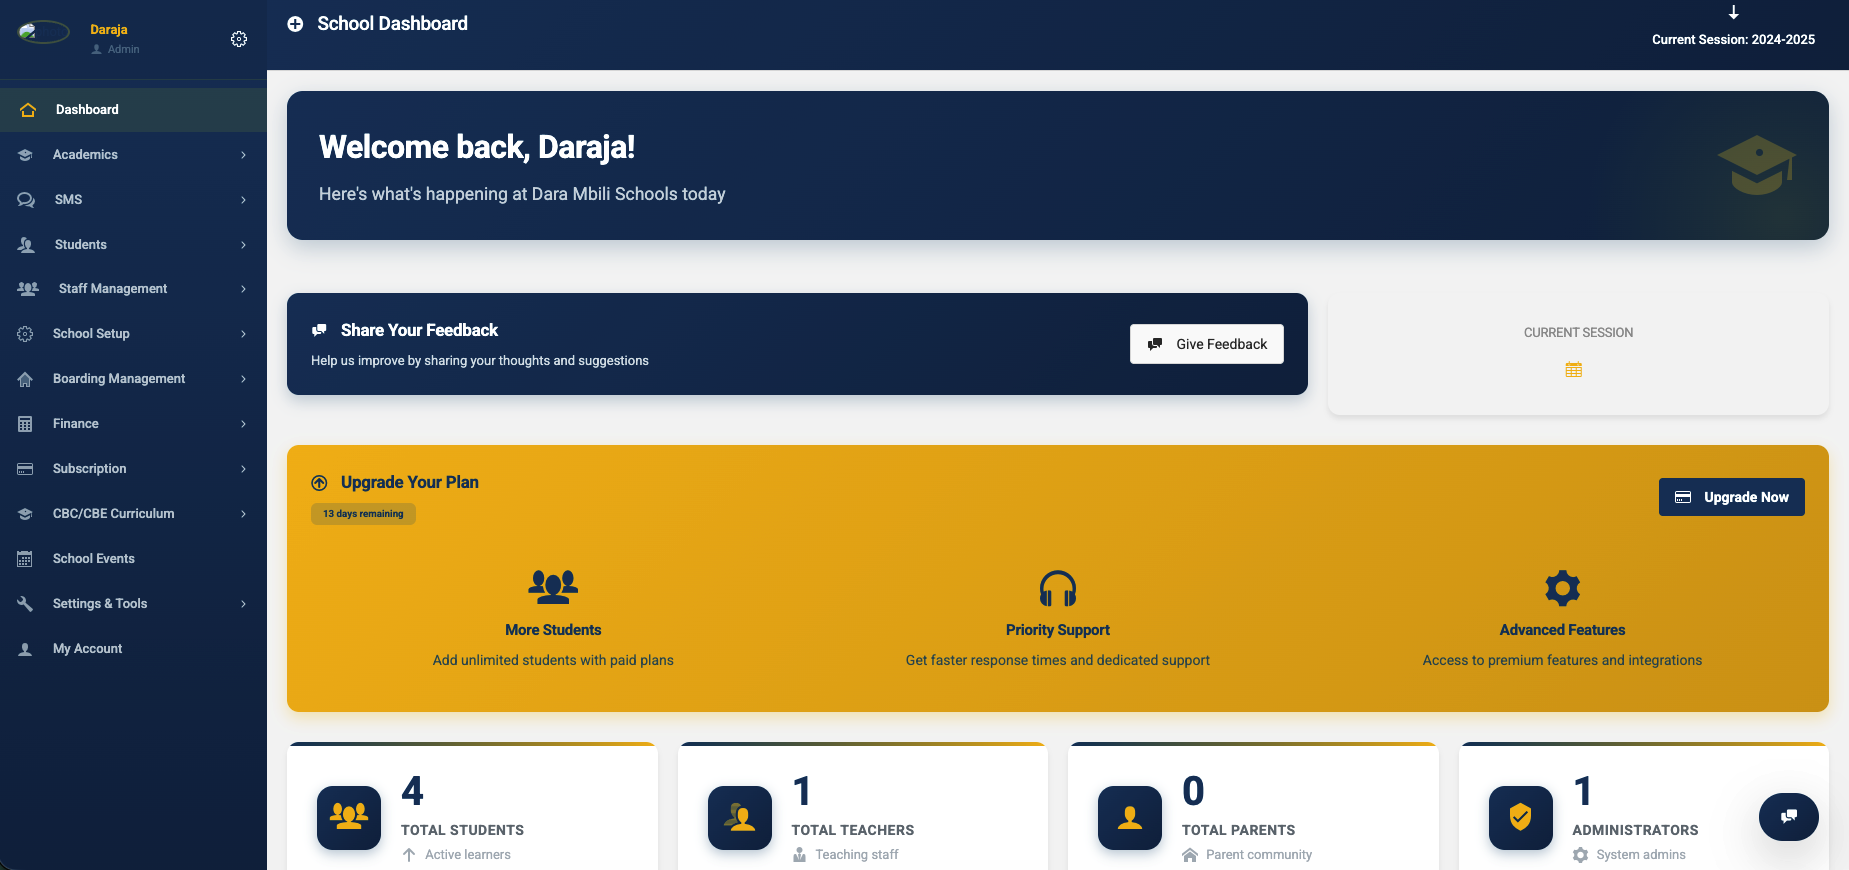Click the Settings & Tools wrench icon
Screen dimensions: 1849x870
[26, 604]
